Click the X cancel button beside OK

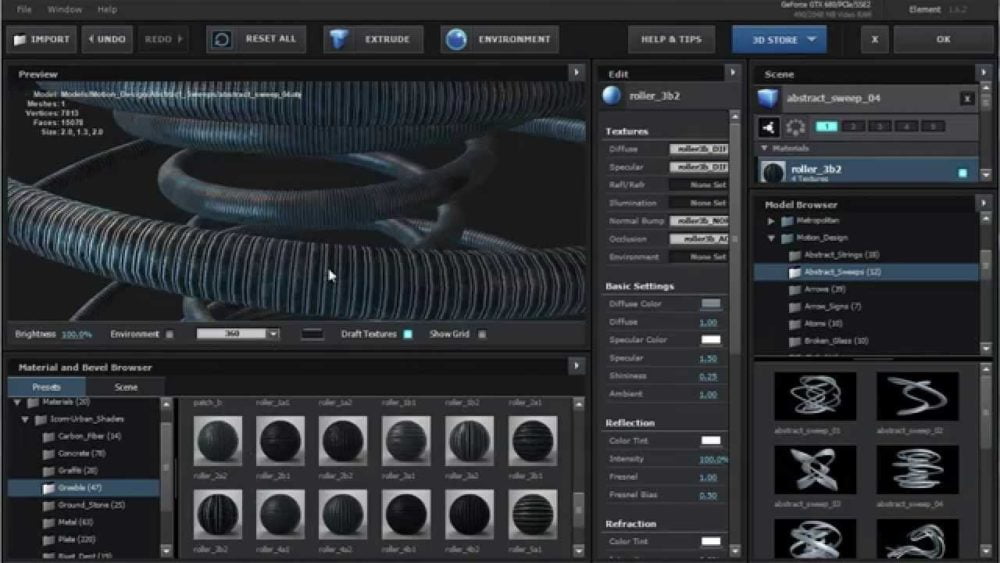(874, 40)
